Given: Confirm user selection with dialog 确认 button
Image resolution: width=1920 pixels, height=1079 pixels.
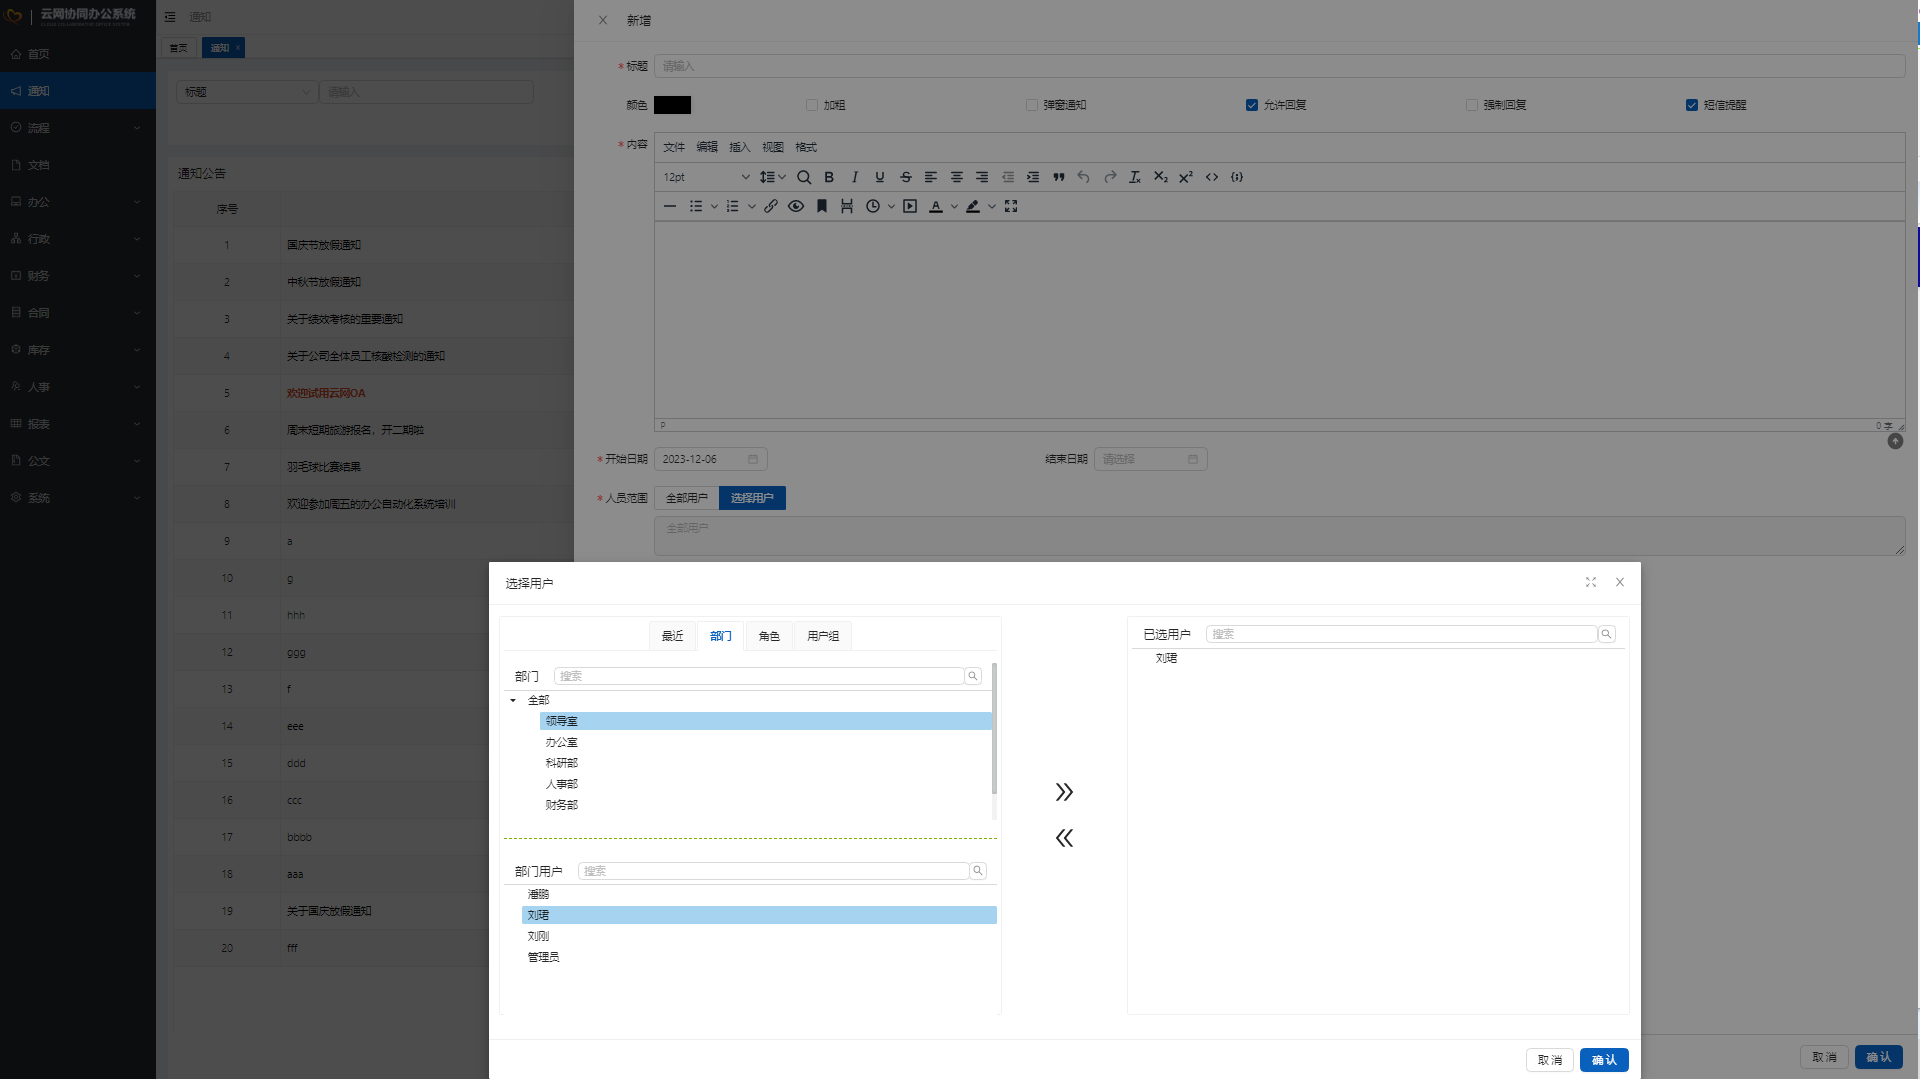Looking at the screenshot, I should click(1604, 1060).
